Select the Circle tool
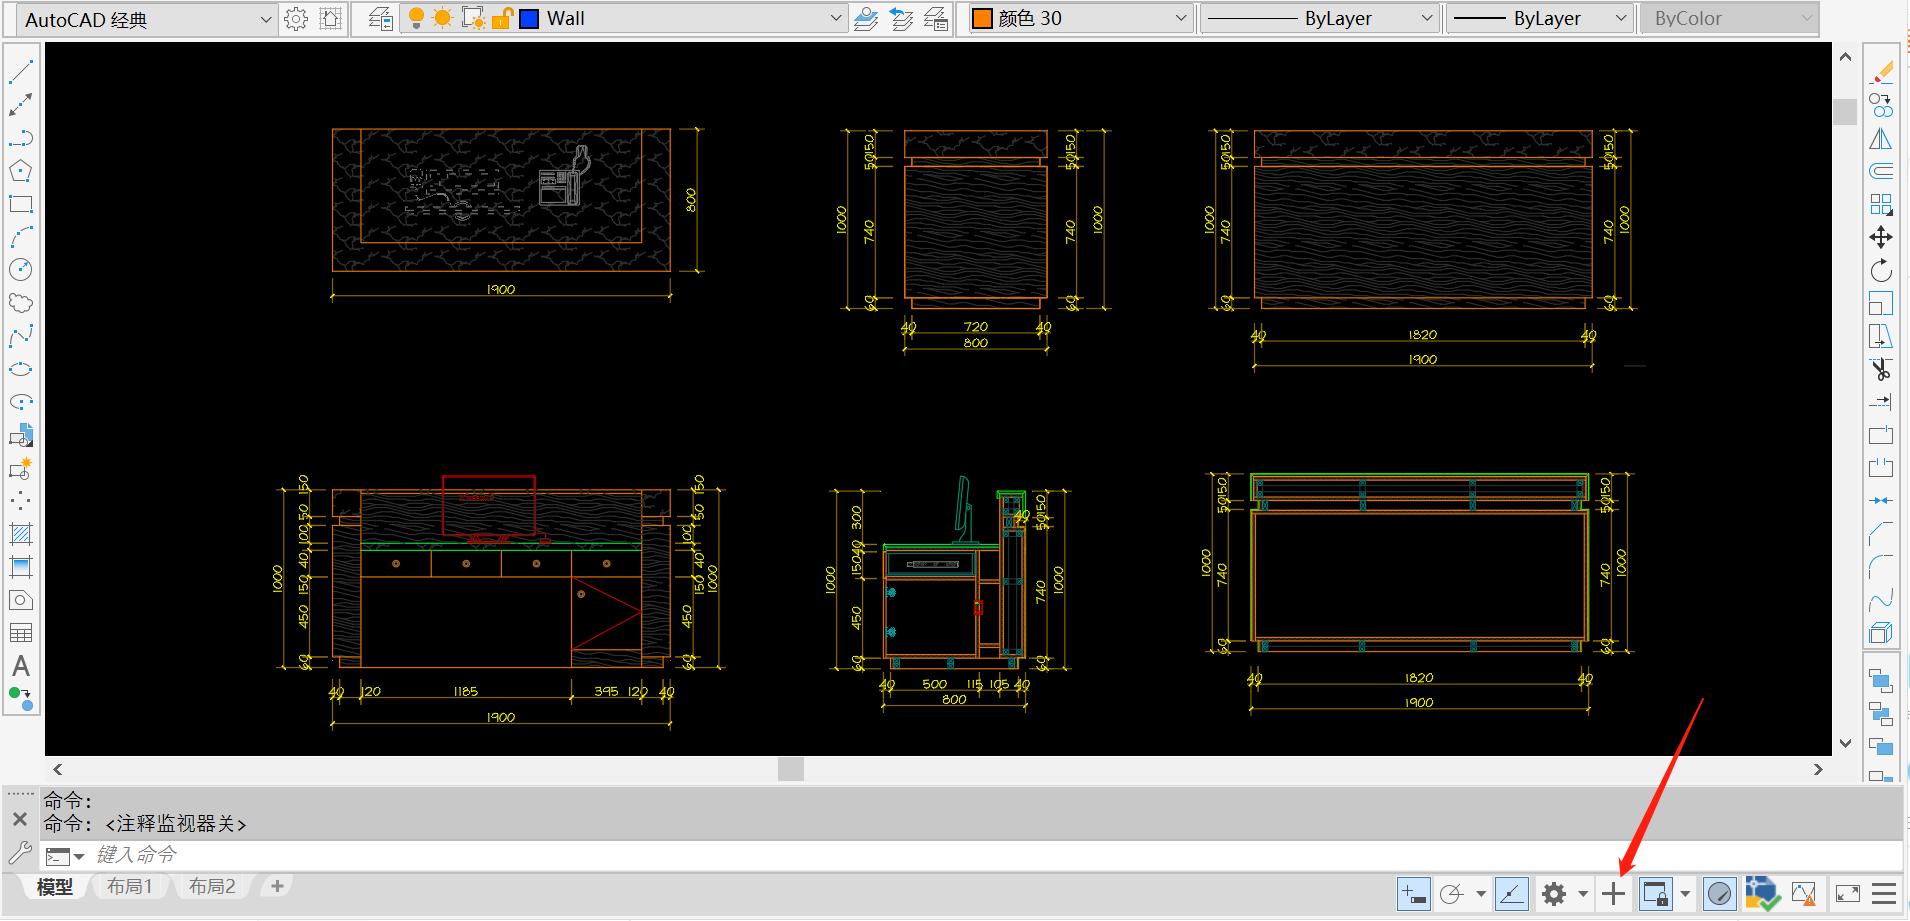 pos(21,270)
